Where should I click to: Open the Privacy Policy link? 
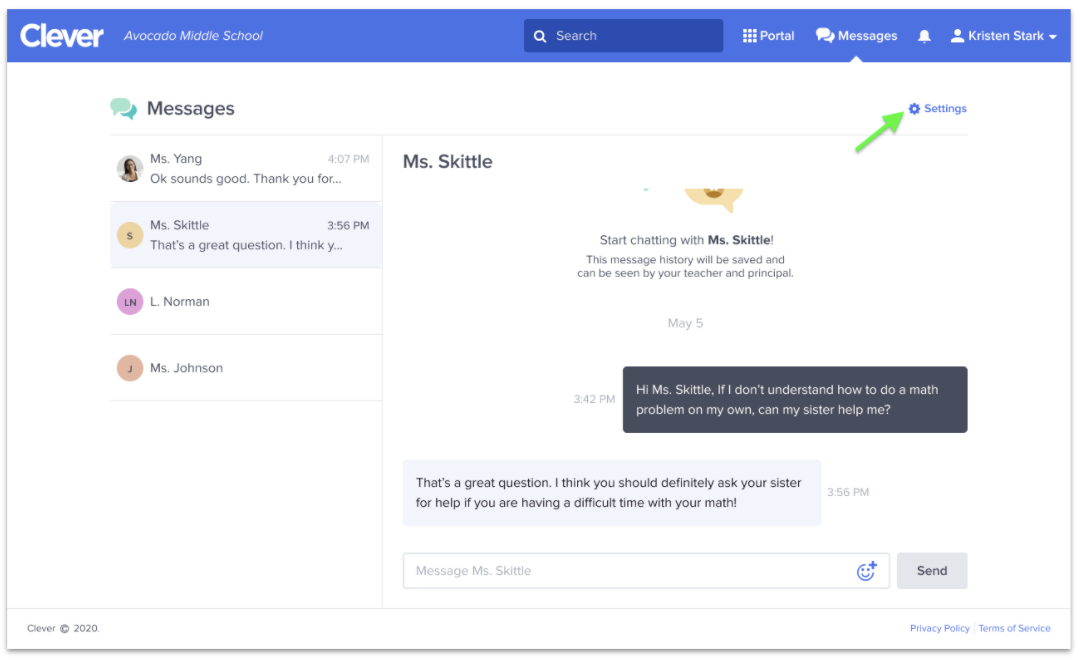[939, 628]
